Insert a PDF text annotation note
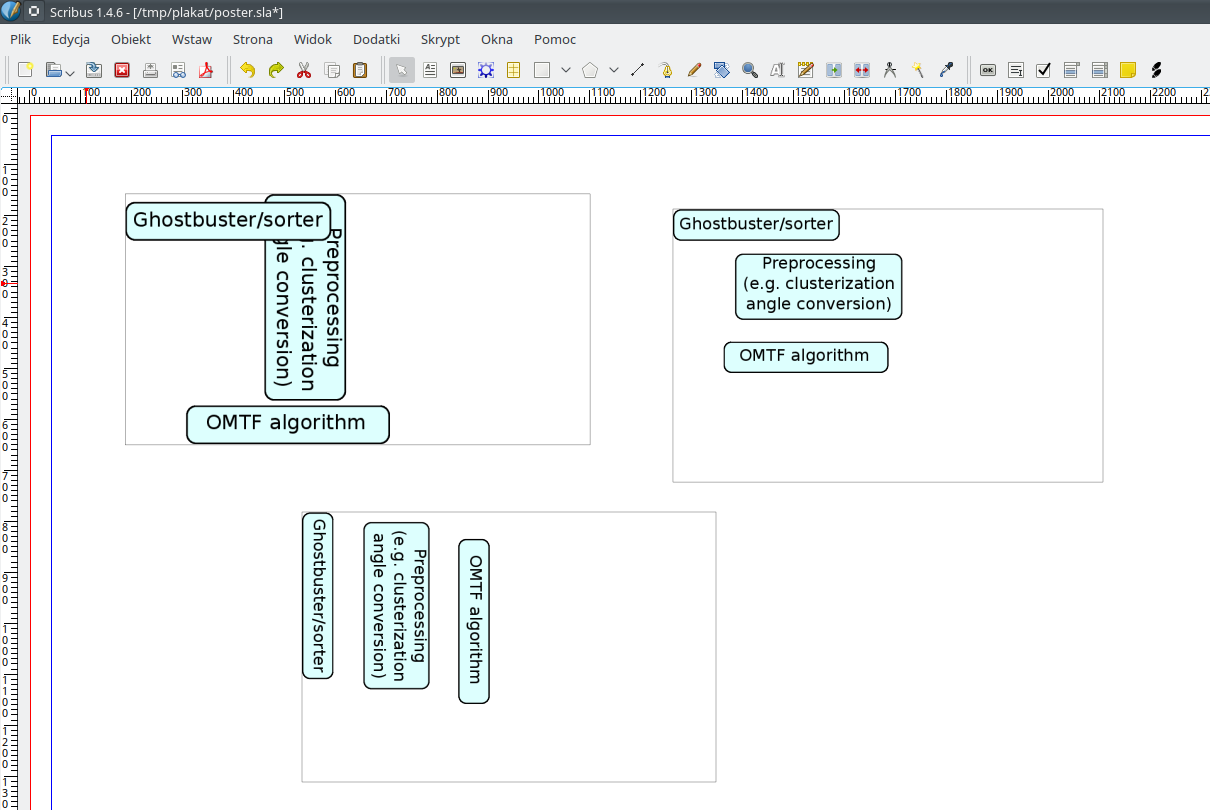 1128,70
